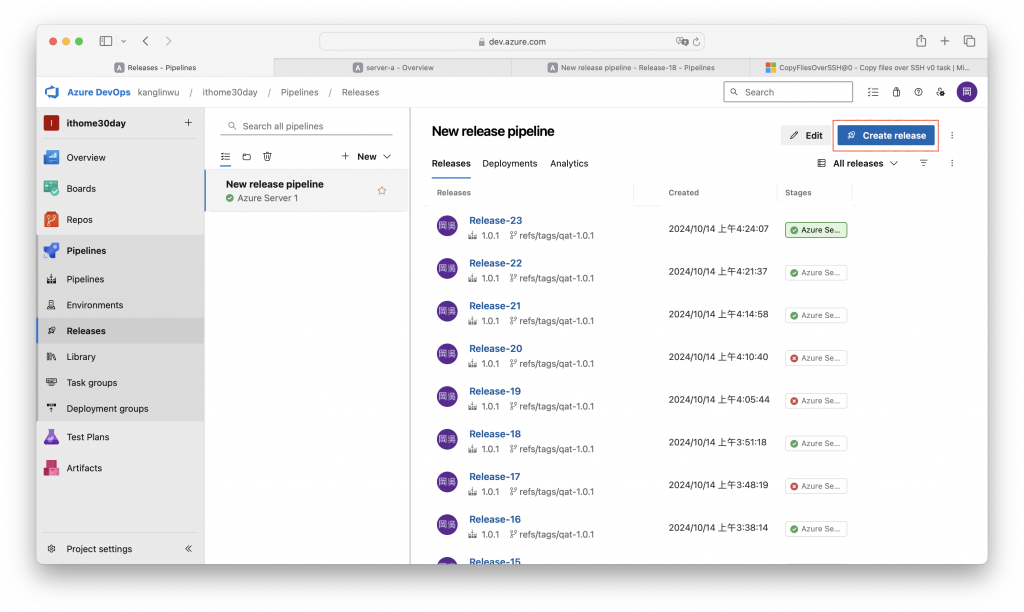The width and height of the screenshot is (1024, 612).
Task: Add new item next to ithome30day
Action: point(188,123)
